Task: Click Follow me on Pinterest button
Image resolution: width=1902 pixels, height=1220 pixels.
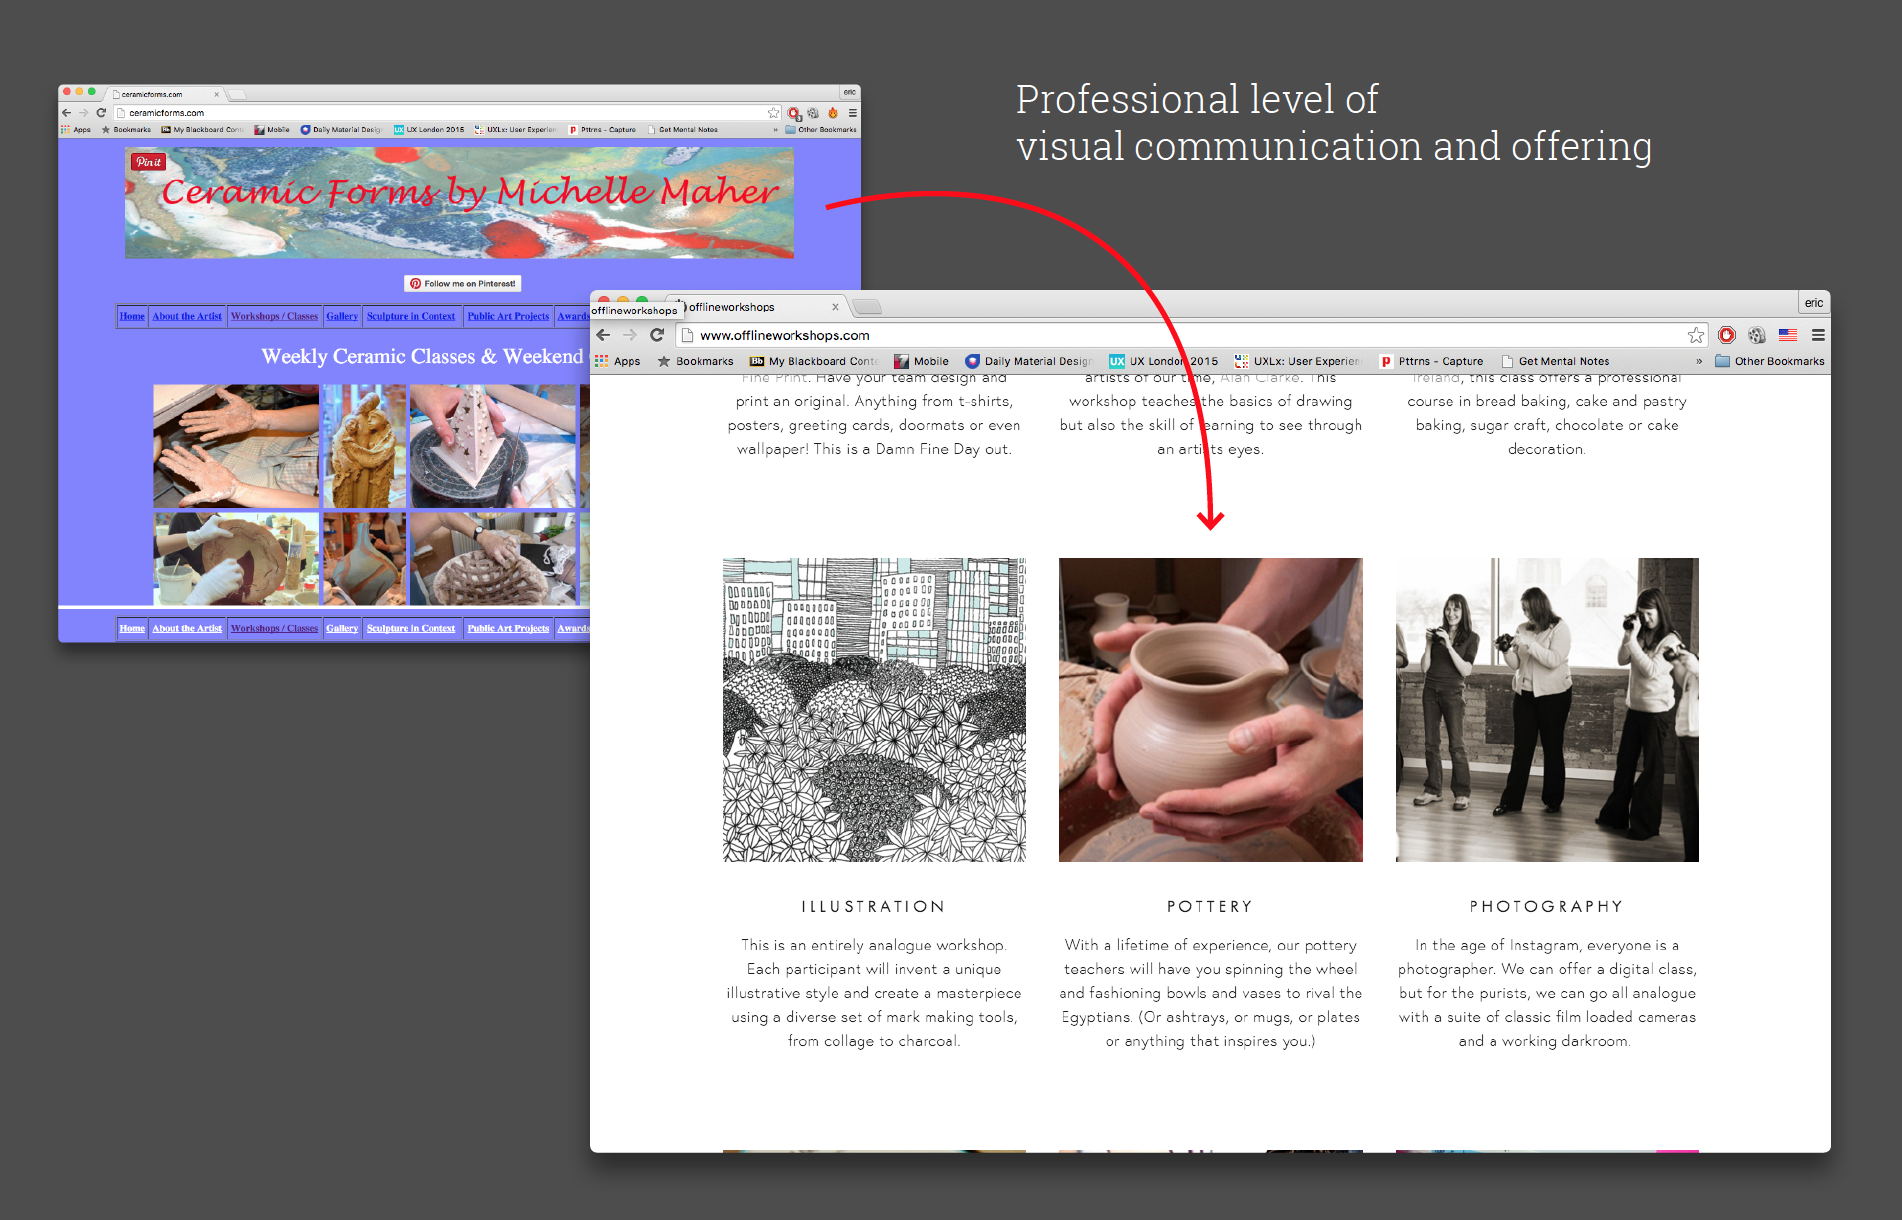Action: click(463, 284)
